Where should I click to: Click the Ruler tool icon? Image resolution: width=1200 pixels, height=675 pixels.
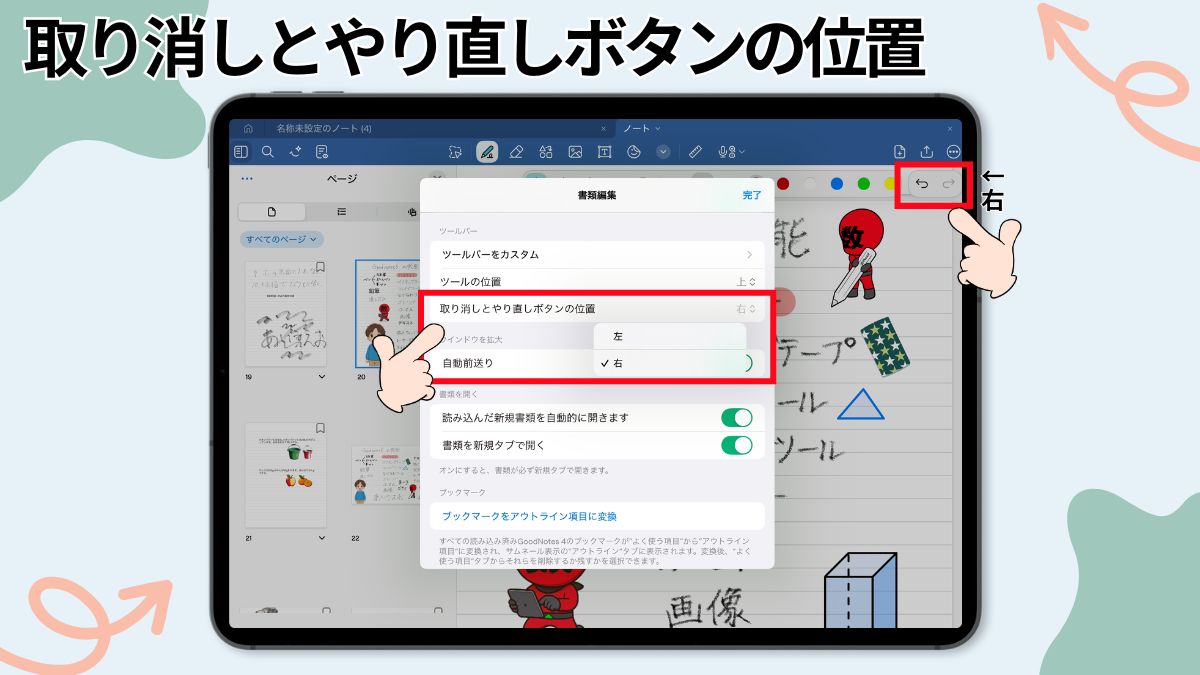point(697,152)
